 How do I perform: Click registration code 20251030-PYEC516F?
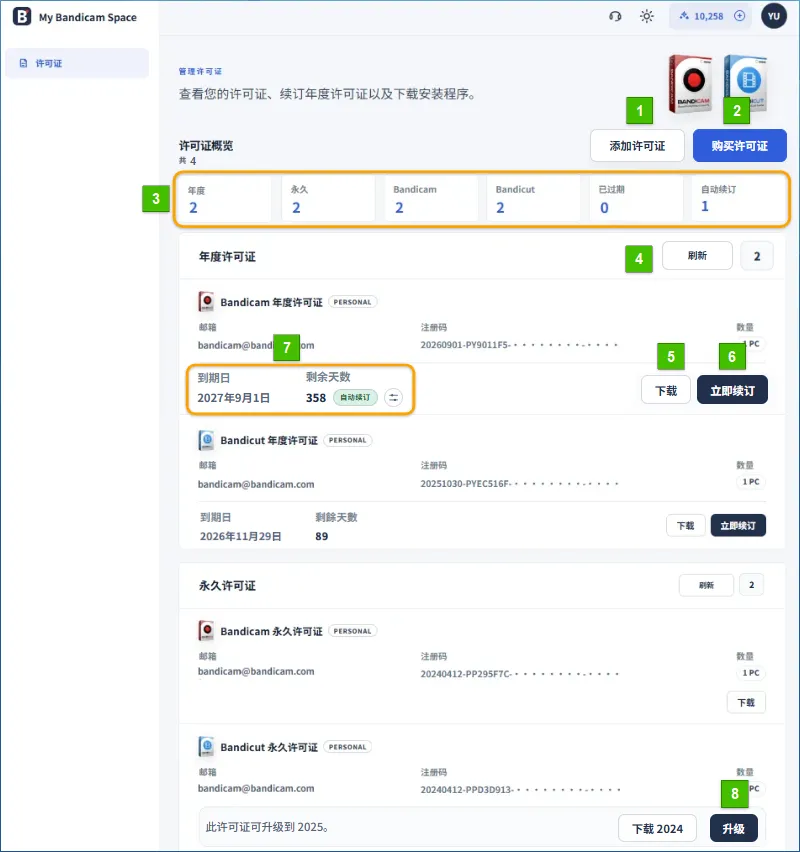[x=519, y=484]
